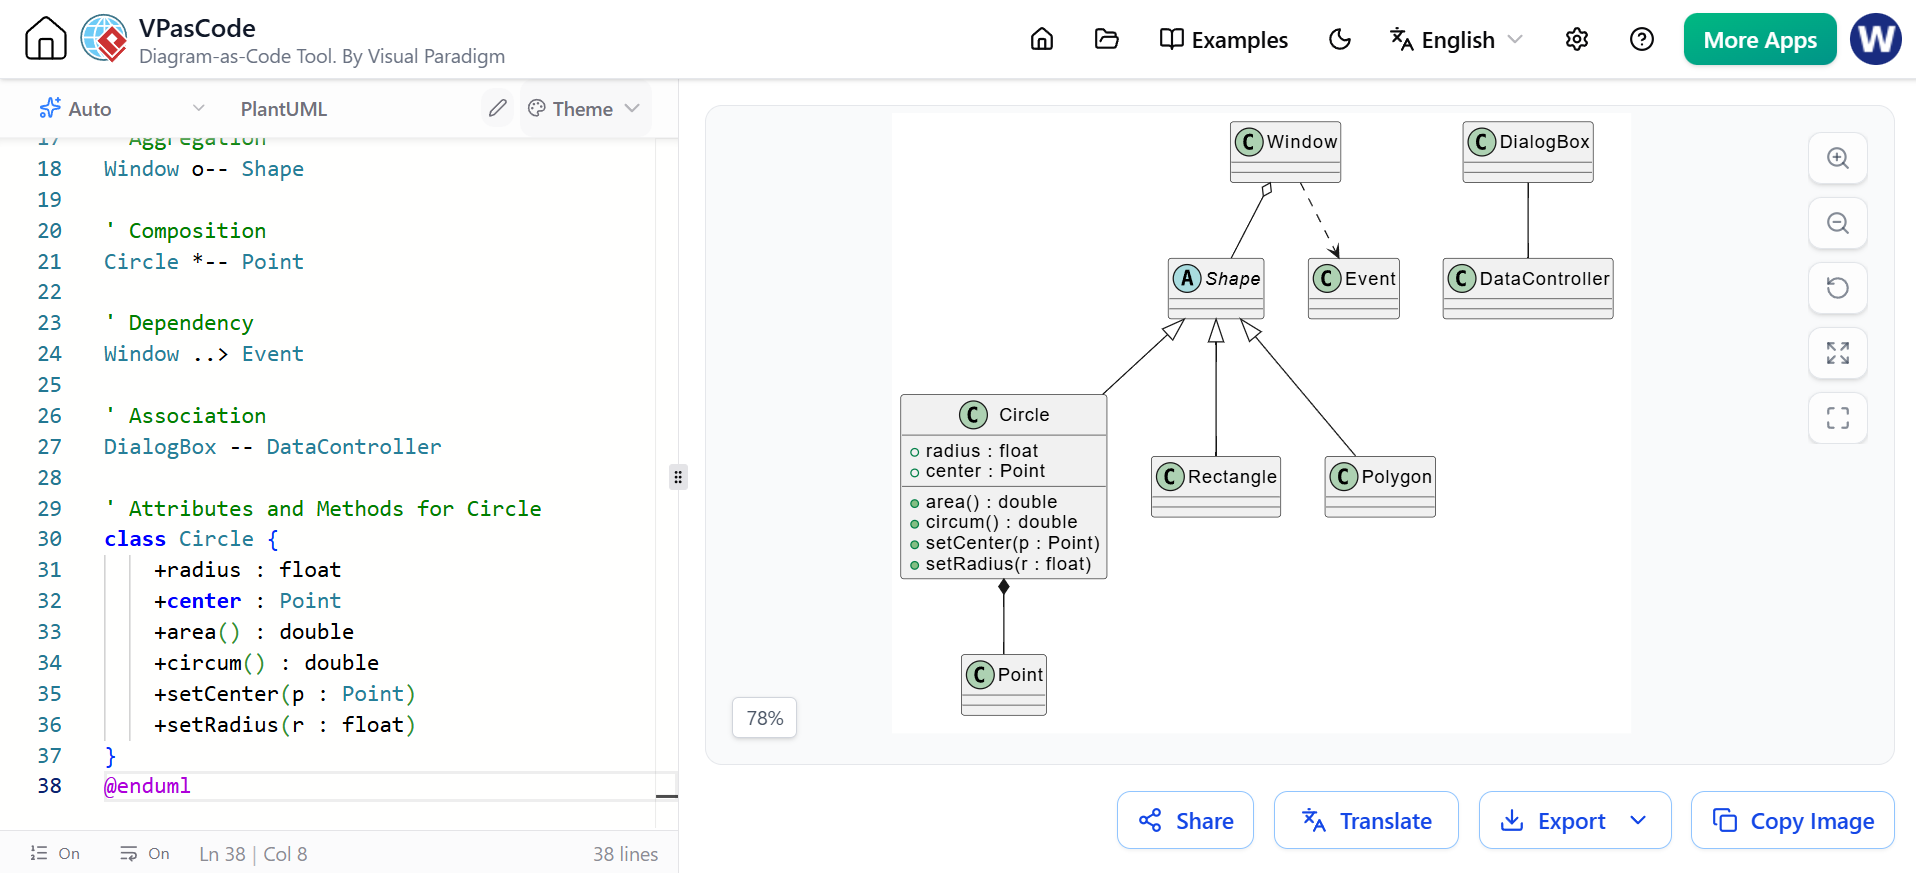Click the PlantUML label

pos(284,109)
